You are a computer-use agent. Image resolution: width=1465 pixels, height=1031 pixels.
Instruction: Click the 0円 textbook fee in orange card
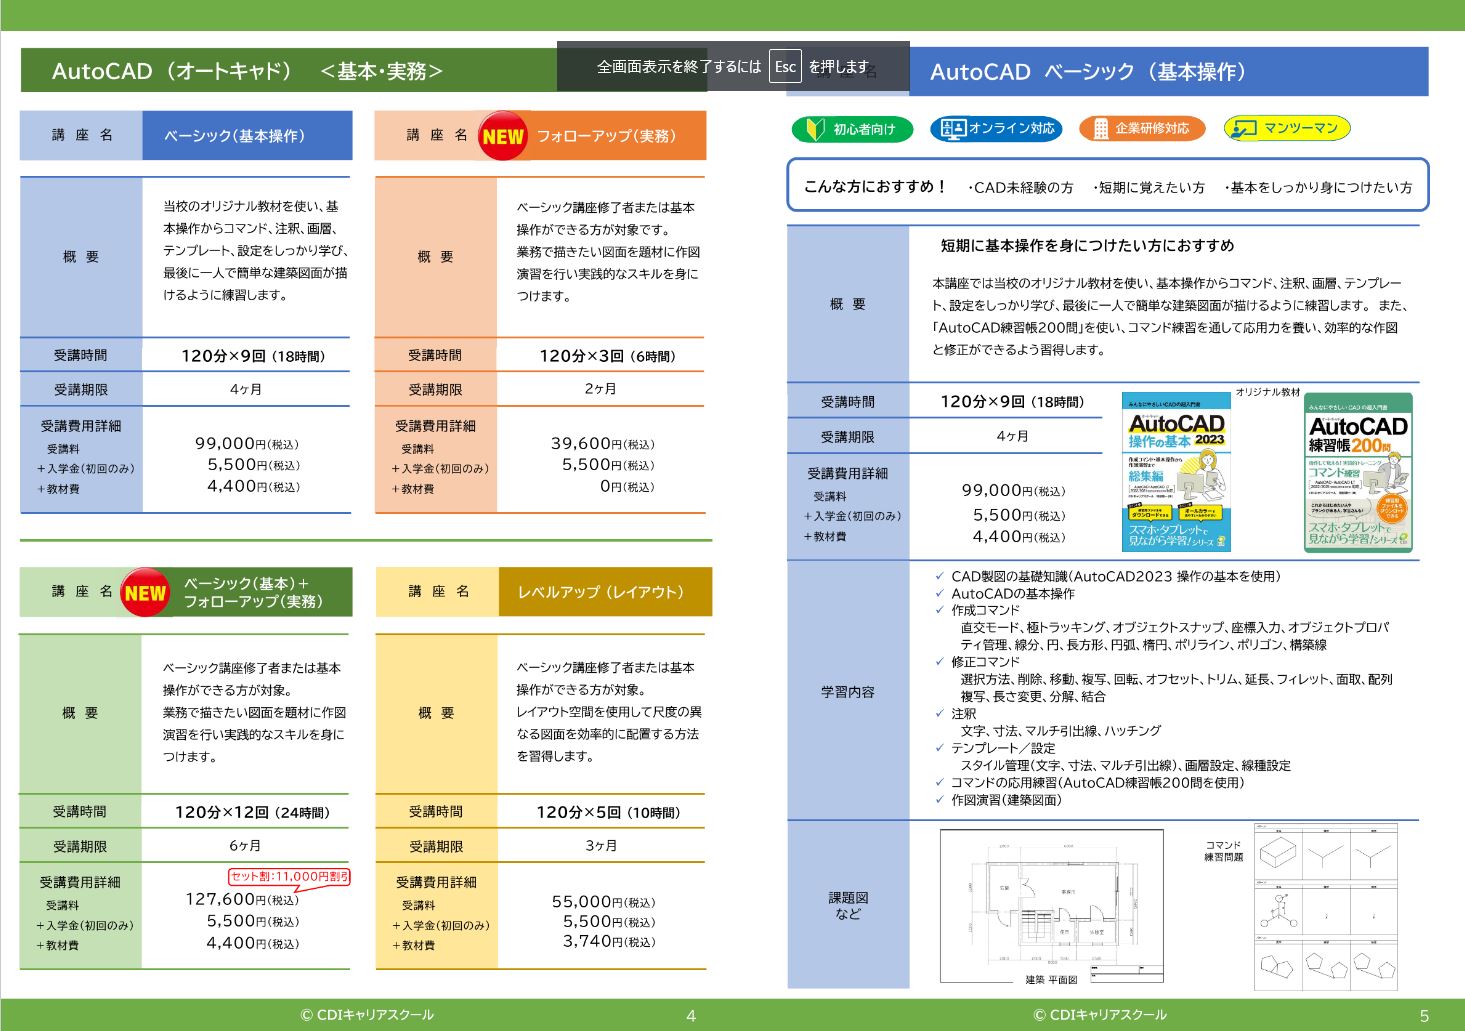[627, 486]
